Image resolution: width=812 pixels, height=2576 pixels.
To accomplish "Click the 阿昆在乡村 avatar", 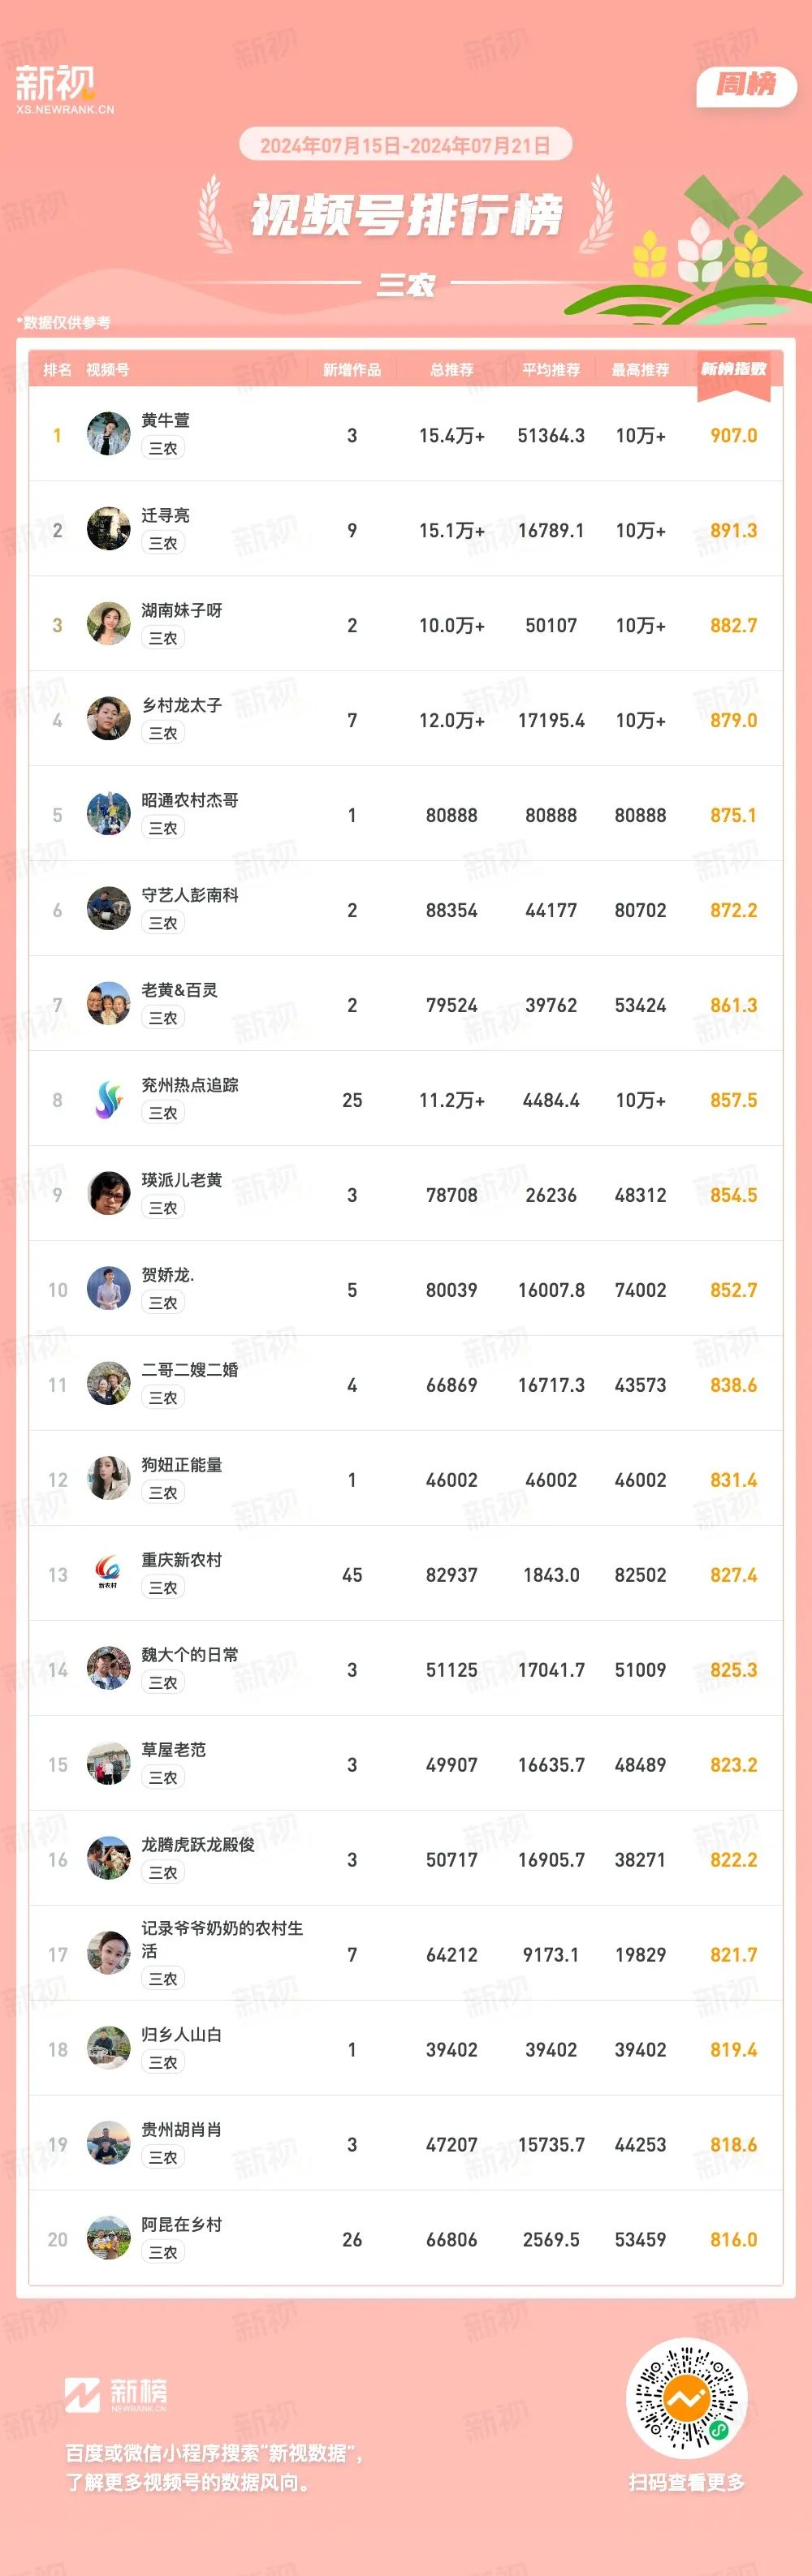I will point(108,2239).
